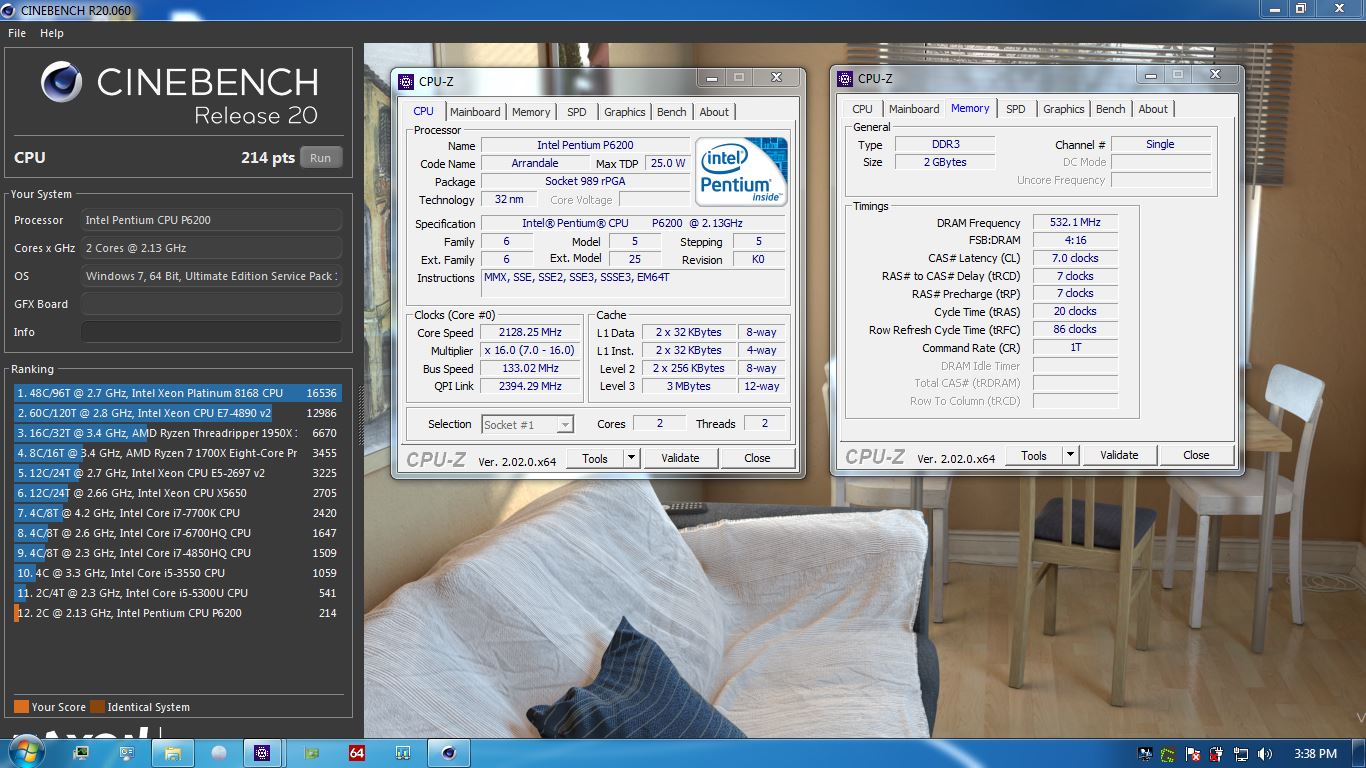The height and width of the screenshot is (768, 1366).
Task: Select CPU tab in right CPU-Z window
Action: coord(863,109)
